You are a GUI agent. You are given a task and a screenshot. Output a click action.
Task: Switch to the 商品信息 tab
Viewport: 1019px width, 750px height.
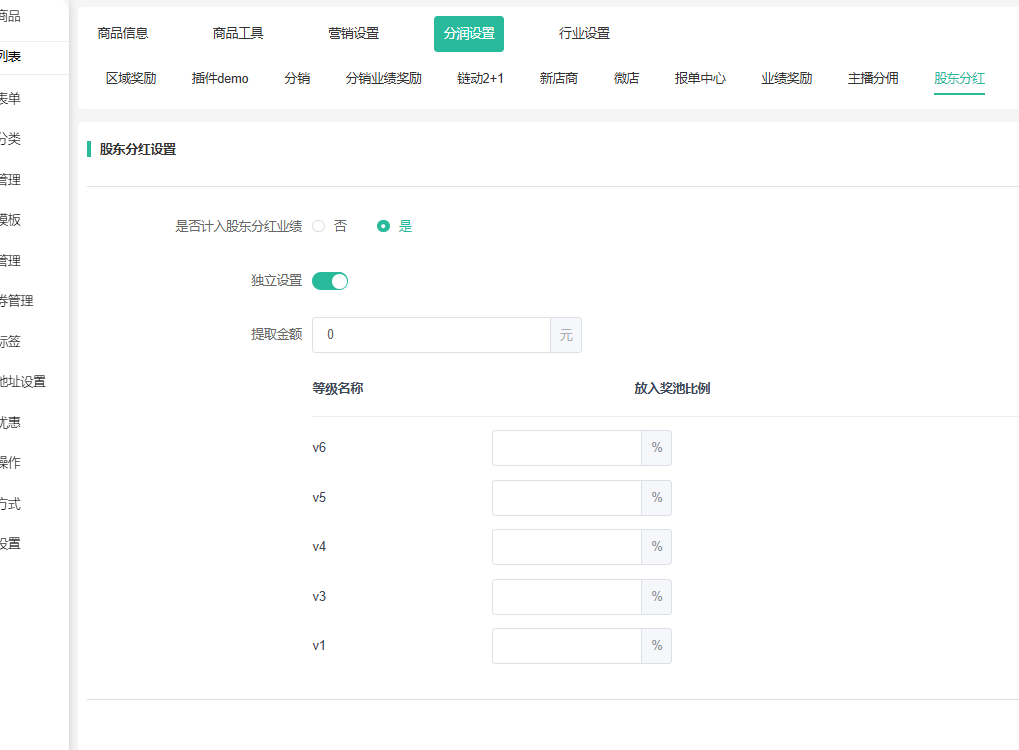[123, 33]
